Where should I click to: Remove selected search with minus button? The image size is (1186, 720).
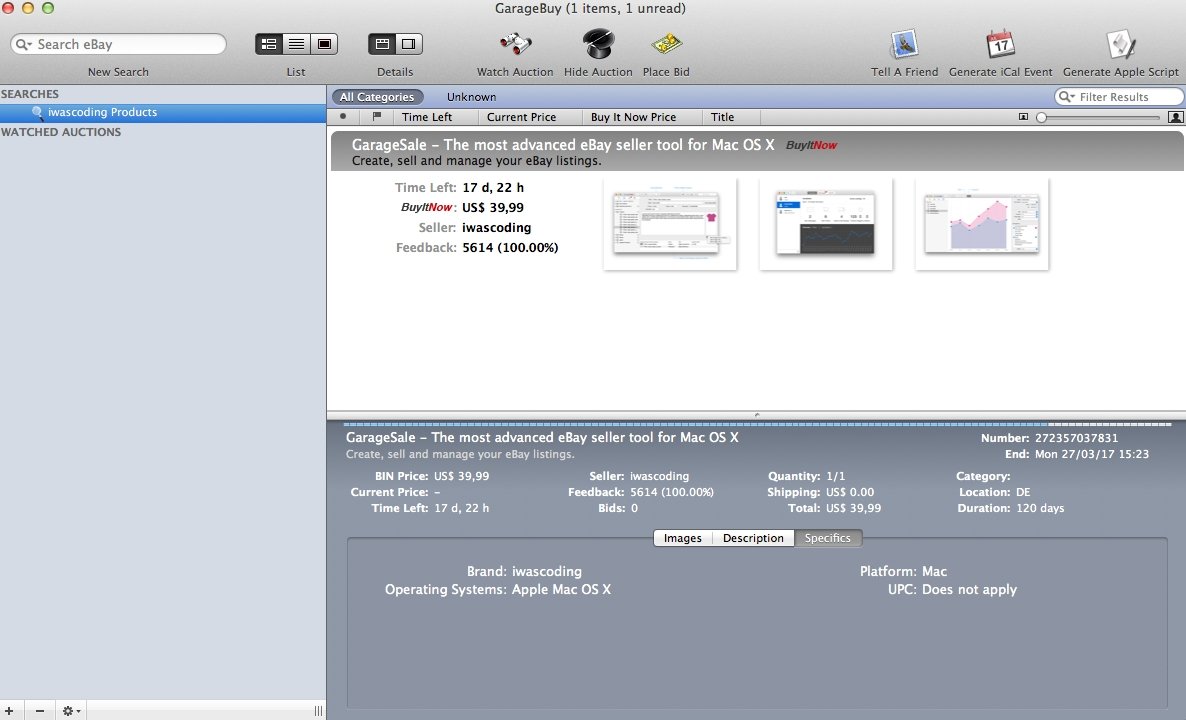click(39, 711)
